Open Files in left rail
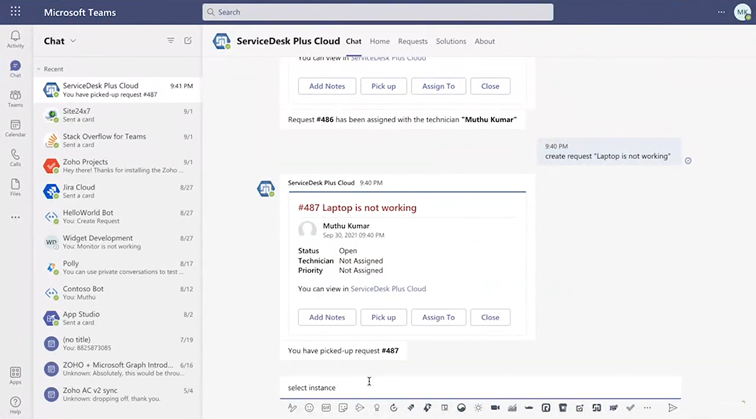 click(x=15, y=187)
